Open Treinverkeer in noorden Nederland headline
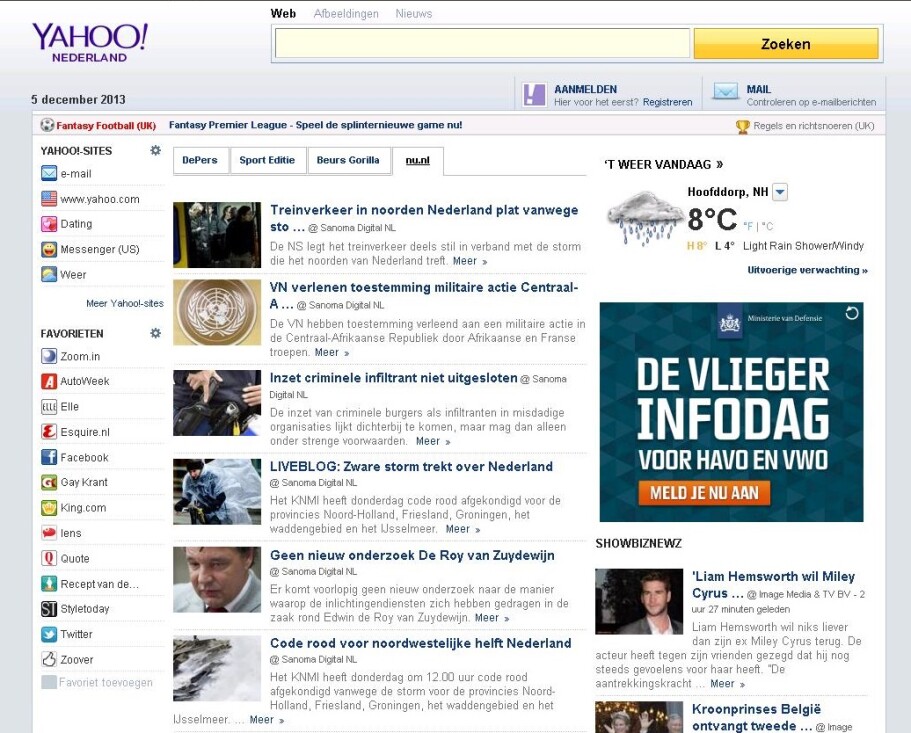Image resolution: width=911 pixels, height=733 pixels. coord(424,218)
